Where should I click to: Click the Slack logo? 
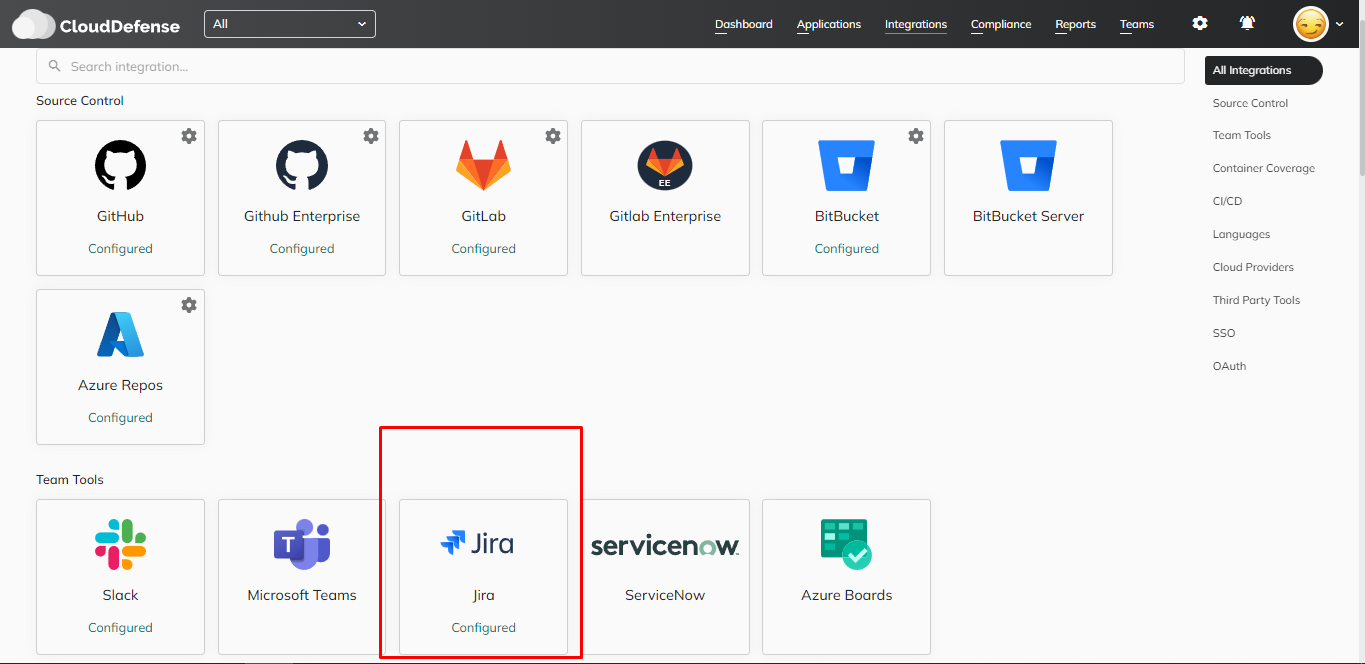120,544
